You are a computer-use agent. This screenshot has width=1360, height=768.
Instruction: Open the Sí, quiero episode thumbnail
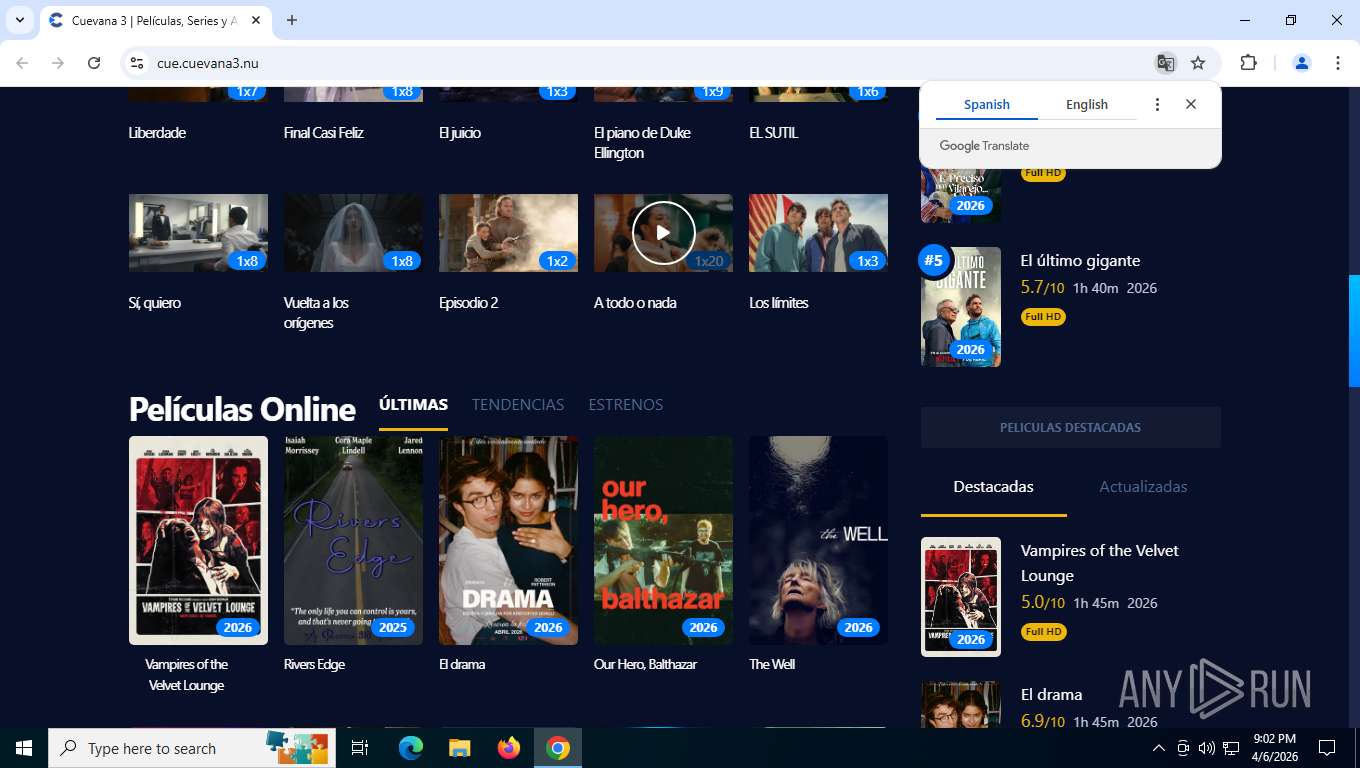198,233
